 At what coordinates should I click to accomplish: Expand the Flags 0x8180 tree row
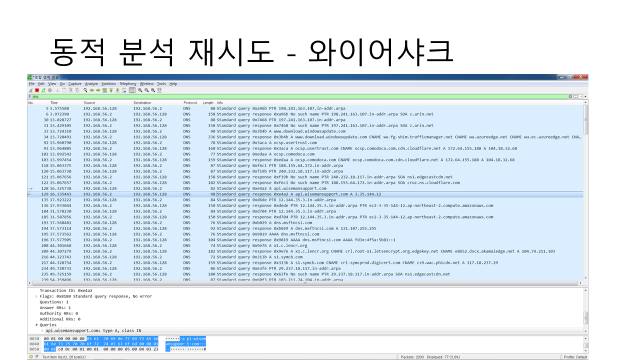pos(36,296)
